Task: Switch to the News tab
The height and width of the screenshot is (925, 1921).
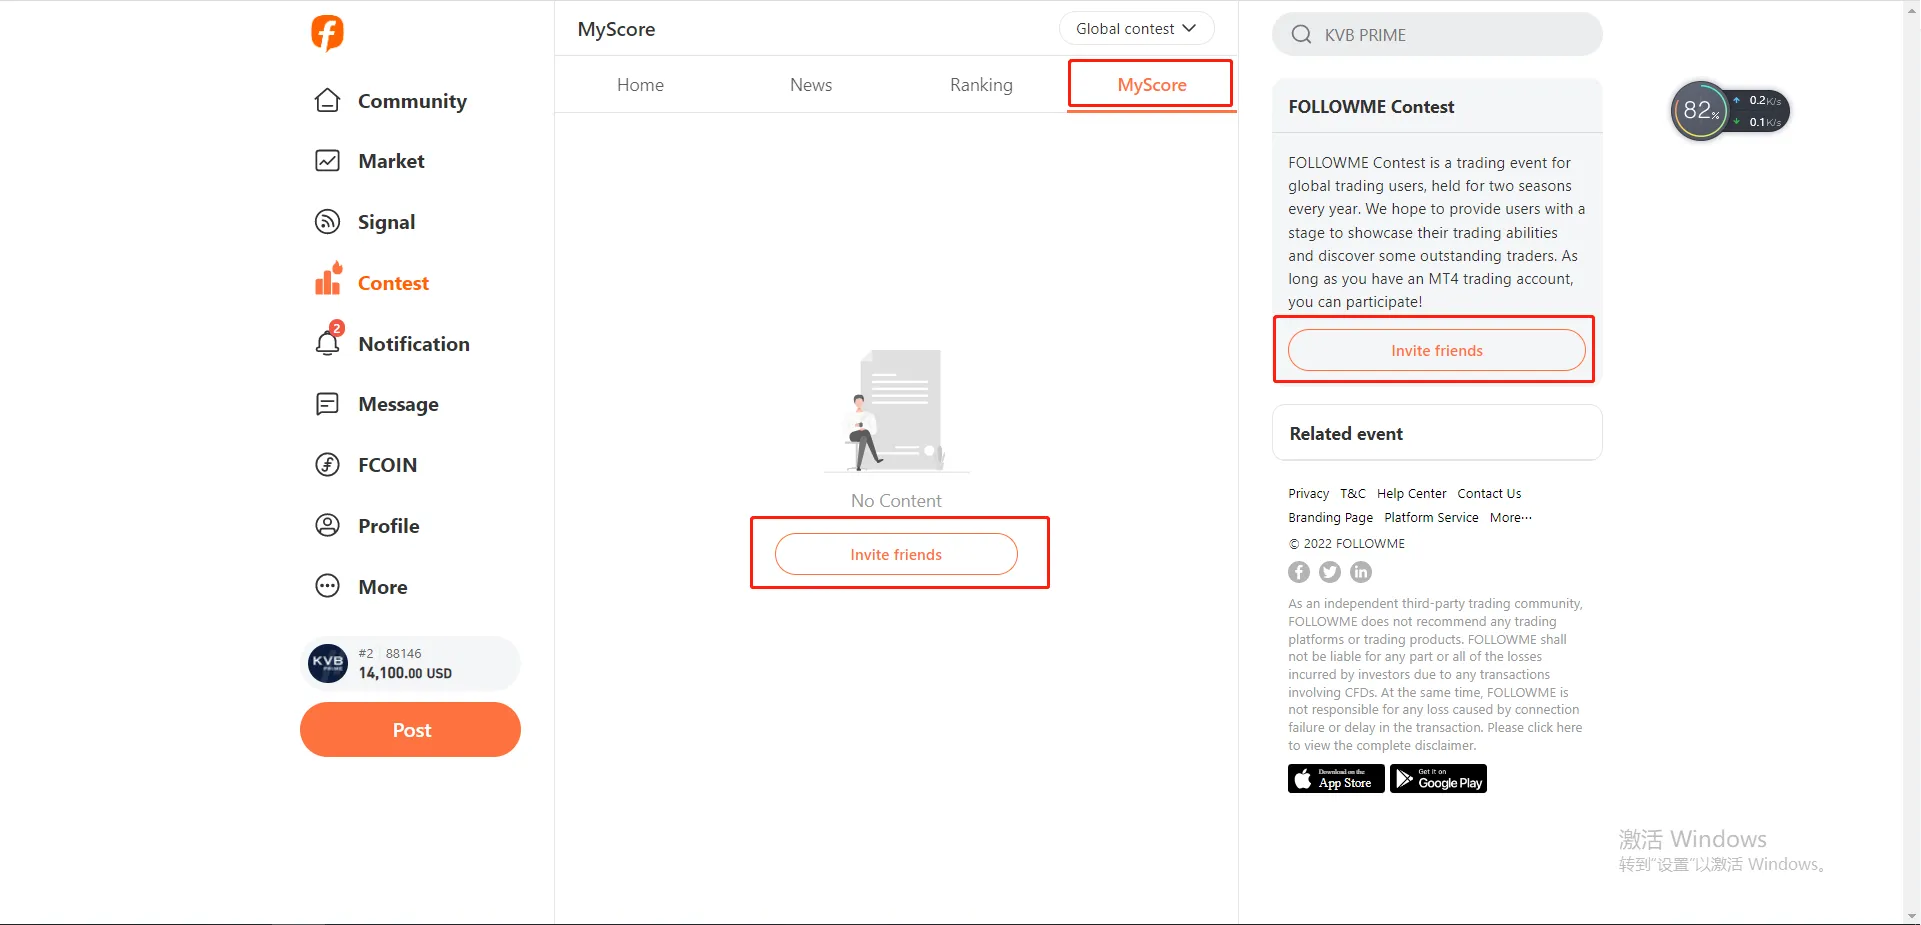Action: 811,85
